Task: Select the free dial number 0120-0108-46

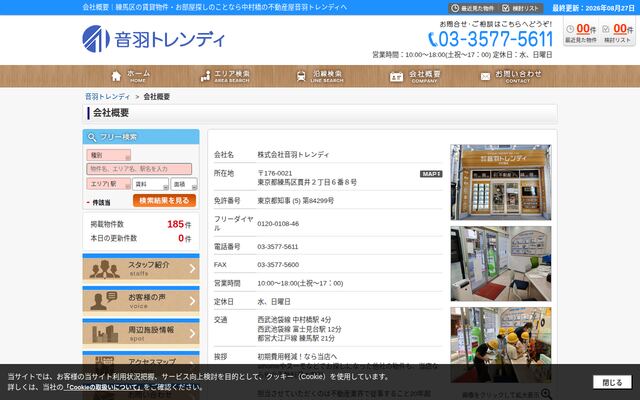Action: 278,224
